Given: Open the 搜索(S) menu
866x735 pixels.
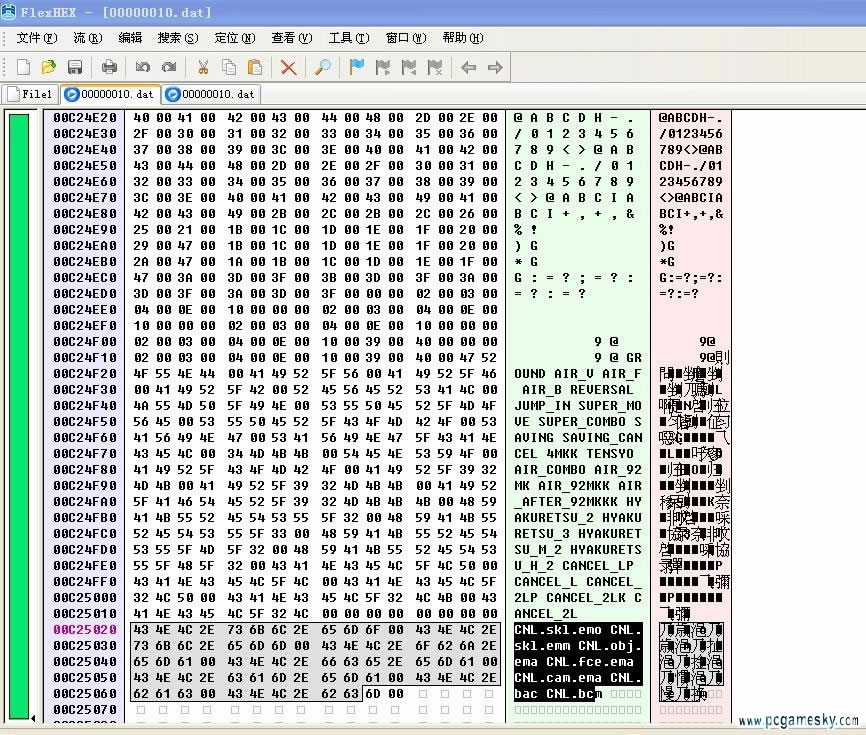Looking at the screenshot, I should (178, 38).
